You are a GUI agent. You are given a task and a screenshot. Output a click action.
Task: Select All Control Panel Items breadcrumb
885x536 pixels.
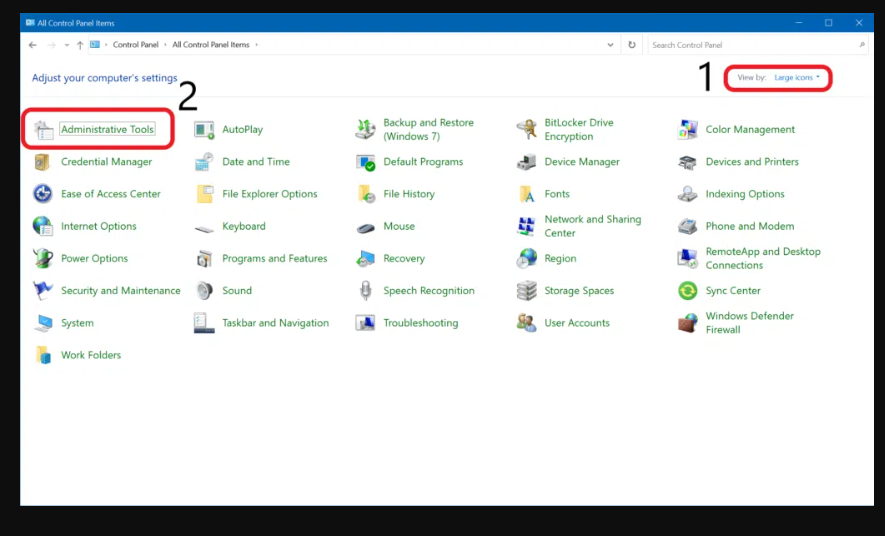212,45
